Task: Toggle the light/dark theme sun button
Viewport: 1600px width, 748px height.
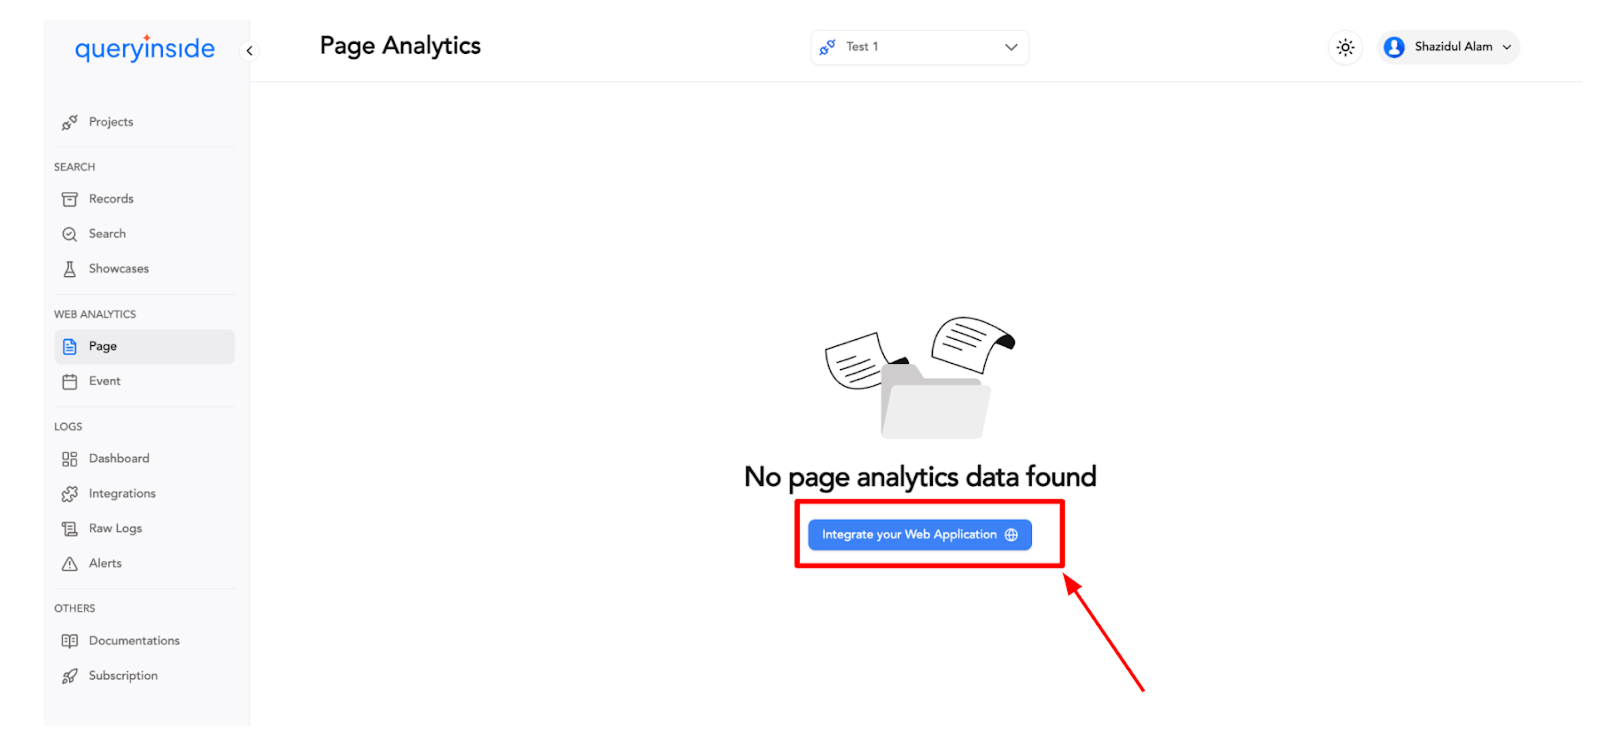Action: click(x=1345, y=47)
